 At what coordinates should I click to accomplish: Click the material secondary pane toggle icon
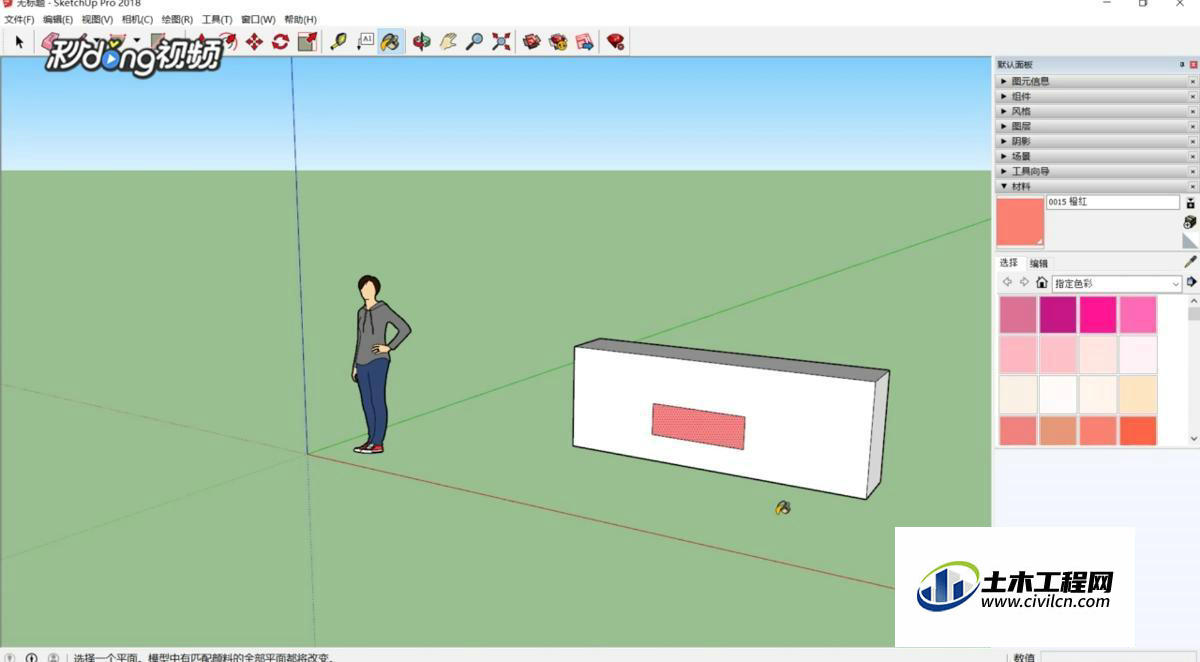[x=1190, y=203]
